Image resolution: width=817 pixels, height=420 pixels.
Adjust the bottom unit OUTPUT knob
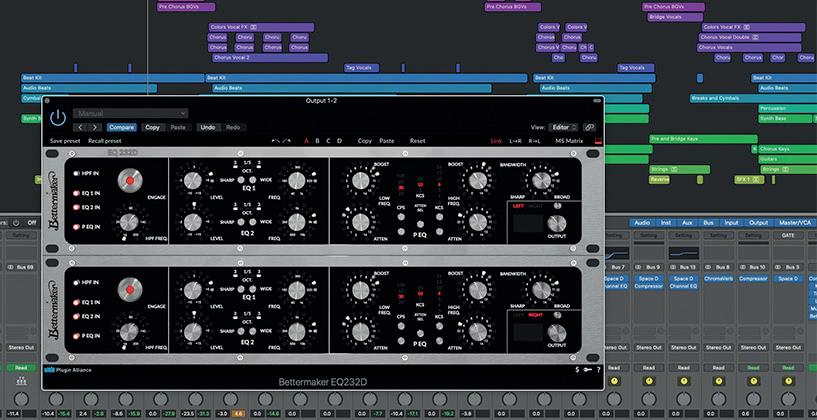[557, 332]
